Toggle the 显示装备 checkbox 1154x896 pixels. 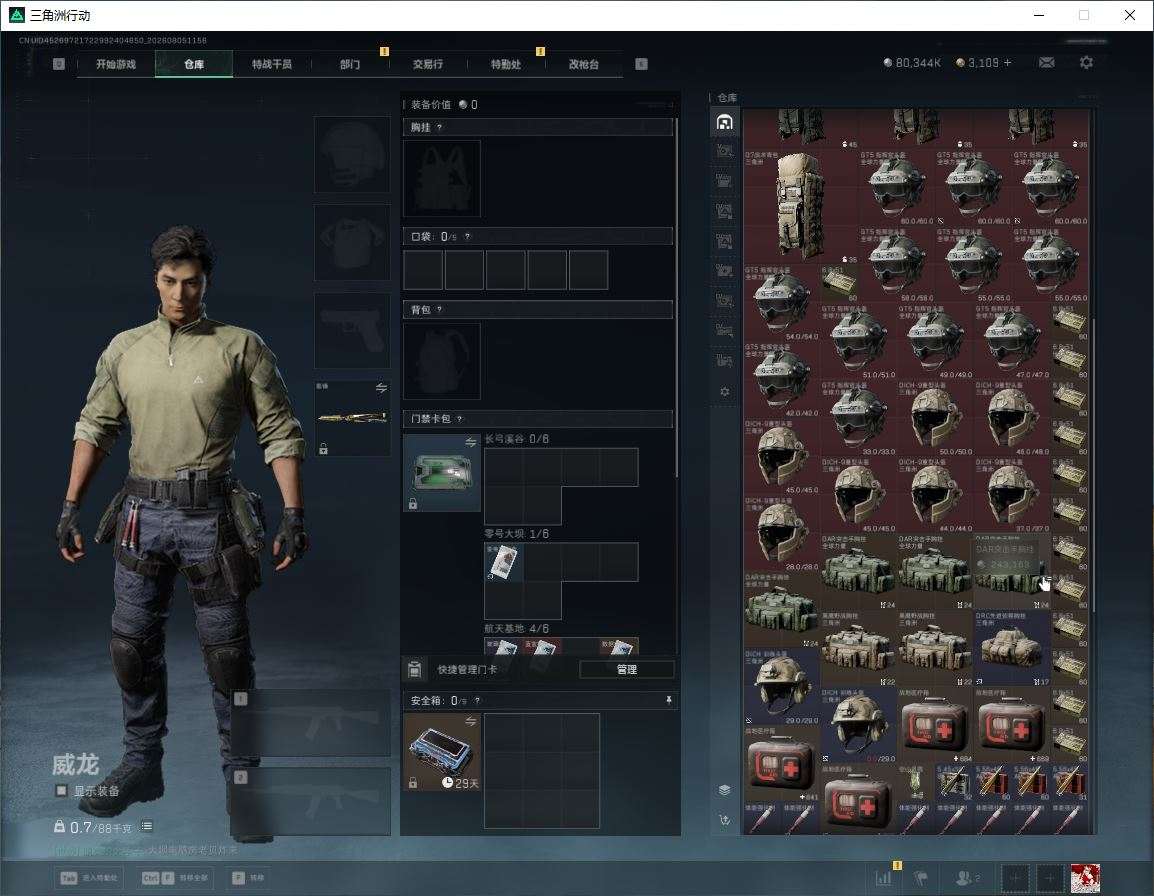[61, 791]
